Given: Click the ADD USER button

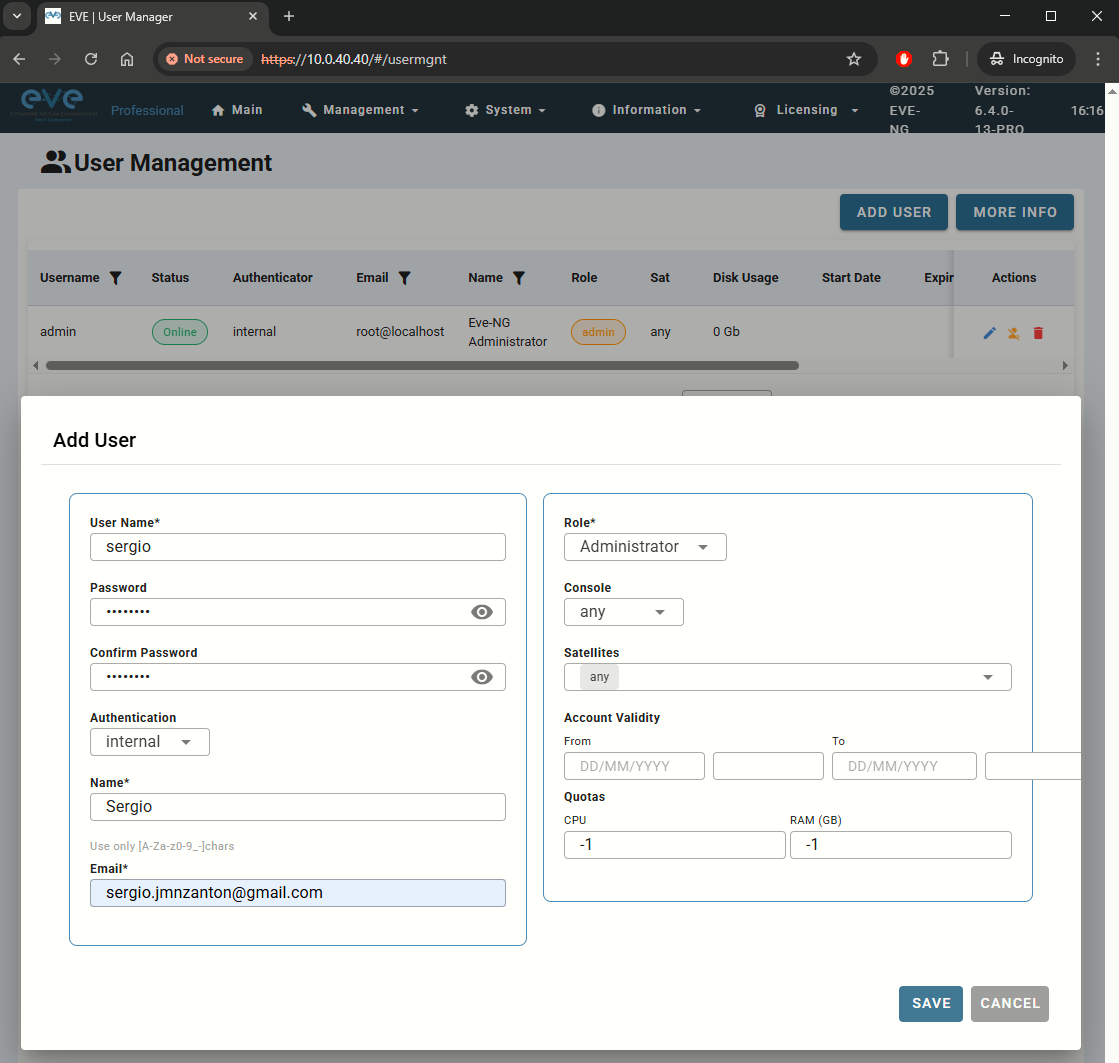Looking at the screenshot, I should click(893, 212).
